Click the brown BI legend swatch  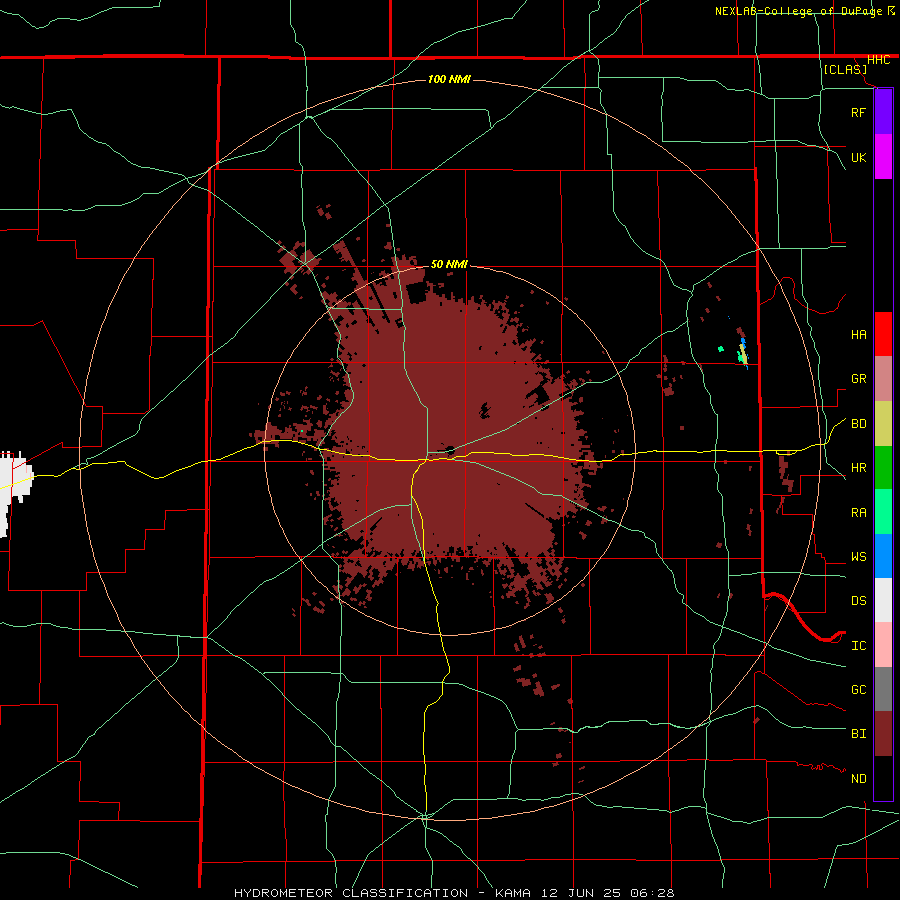point(883,734)
